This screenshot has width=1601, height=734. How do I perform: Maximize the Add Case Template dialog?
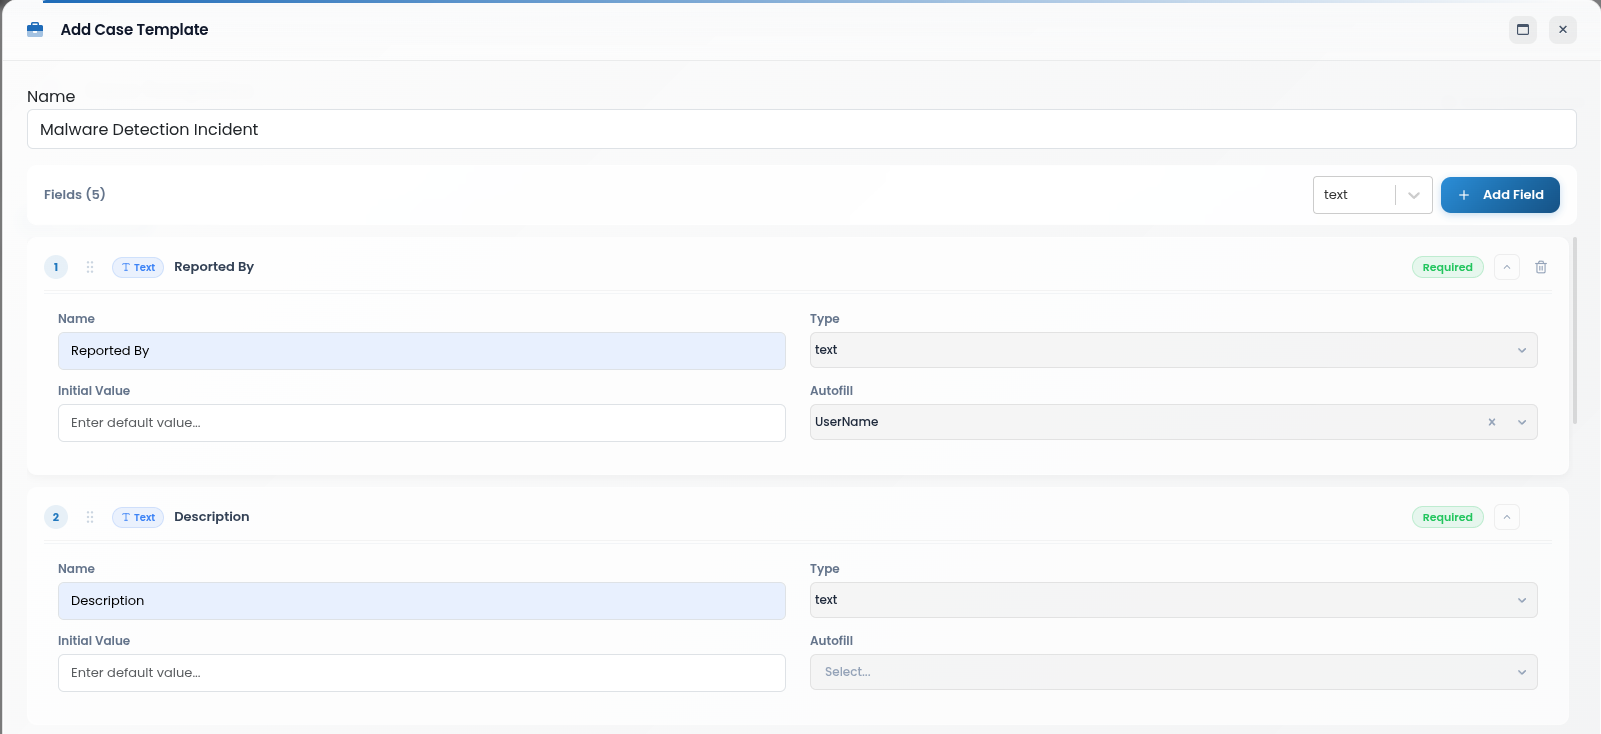click(x=1523, y=30)
